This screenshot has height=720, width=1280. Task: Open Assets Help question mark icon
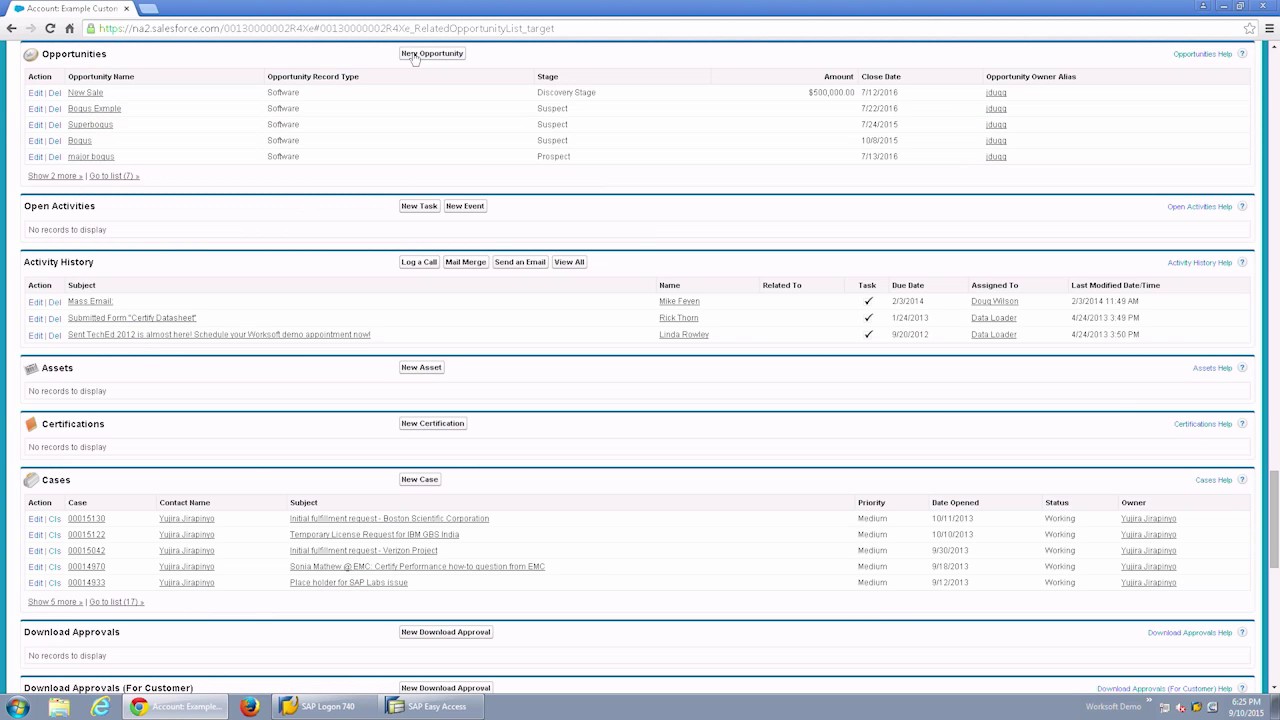1242,368
